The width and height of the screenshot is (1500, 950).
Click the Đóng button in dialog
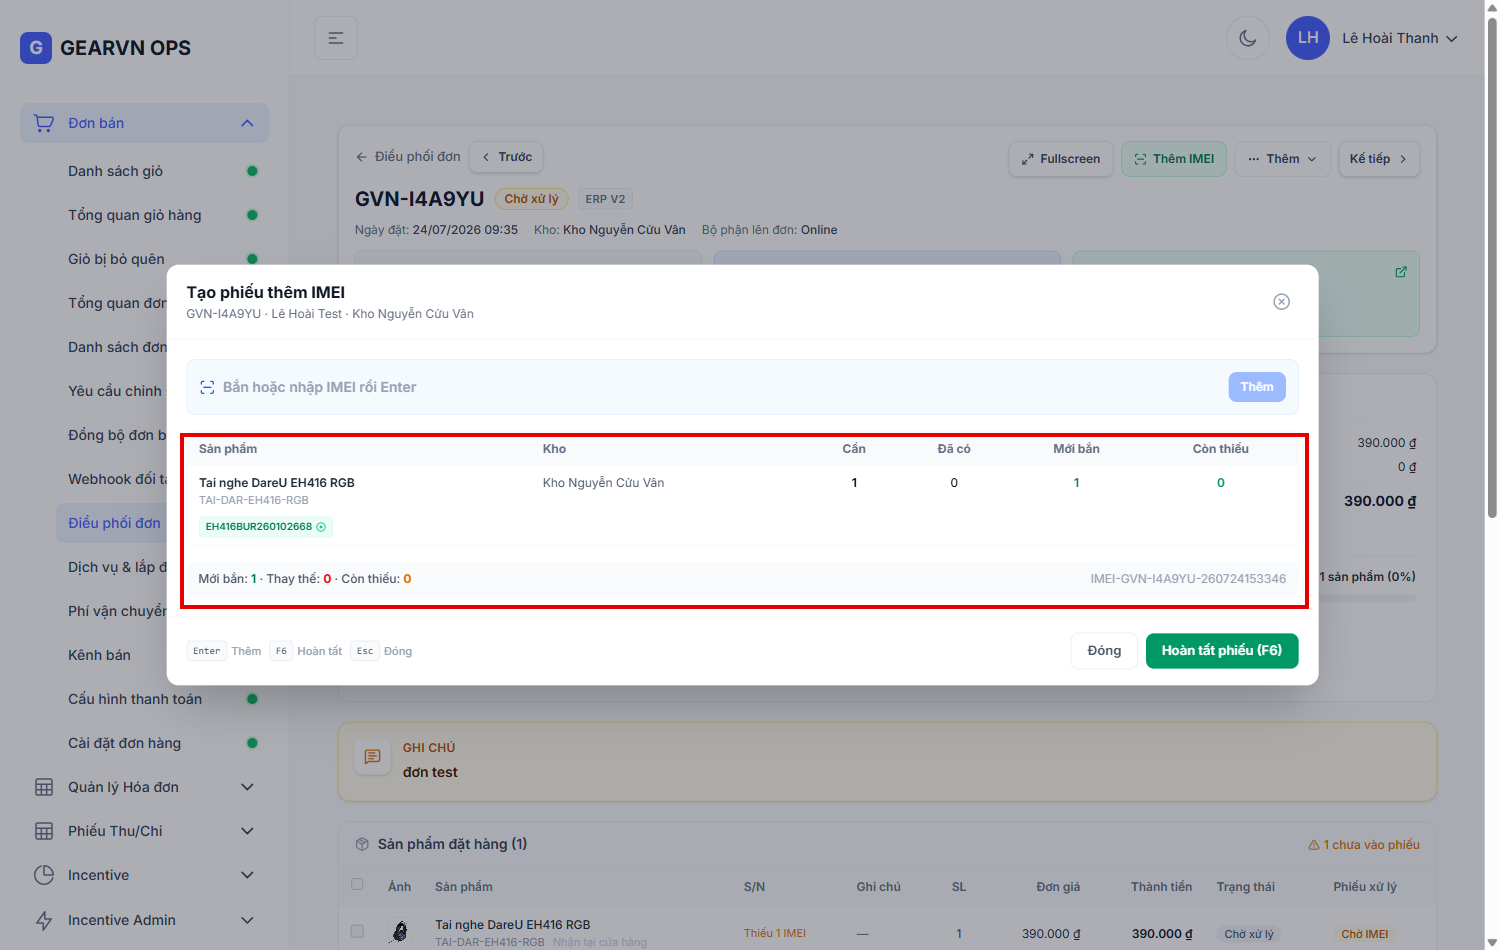coord(1104,651)
